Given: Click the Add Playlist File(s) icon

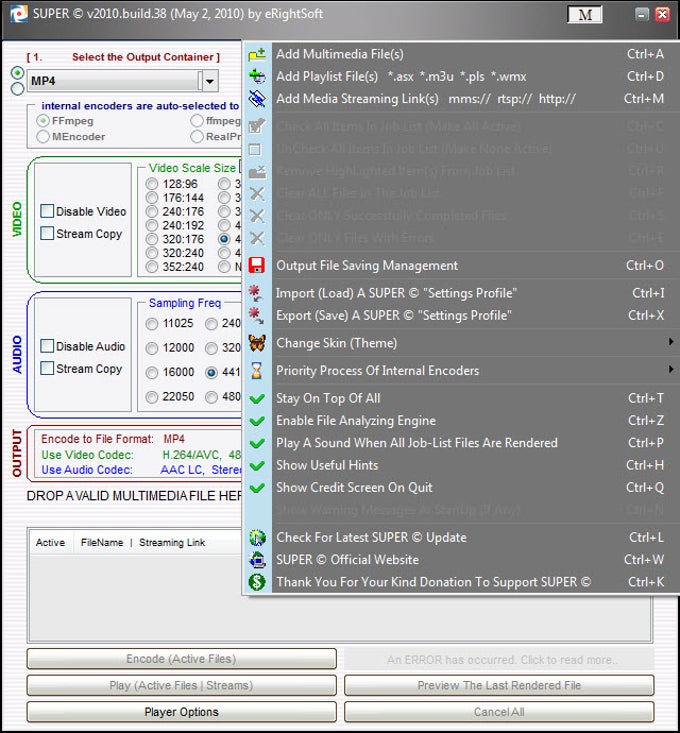Looking at the screenshot, I should 257,76.
